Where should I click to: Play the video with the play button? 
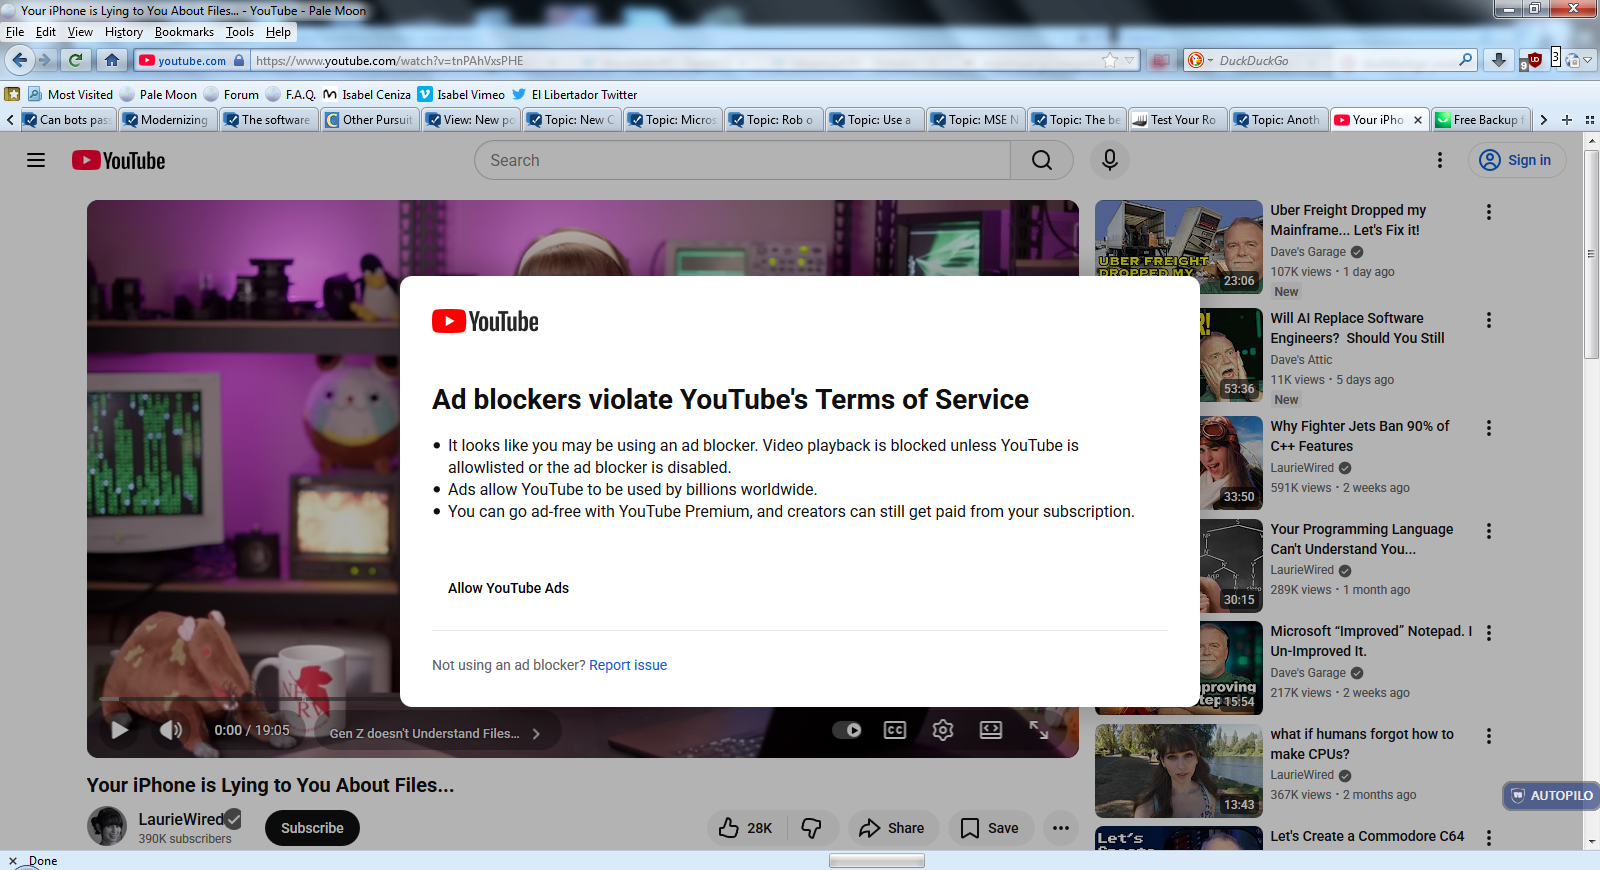[x=119, y=730]
